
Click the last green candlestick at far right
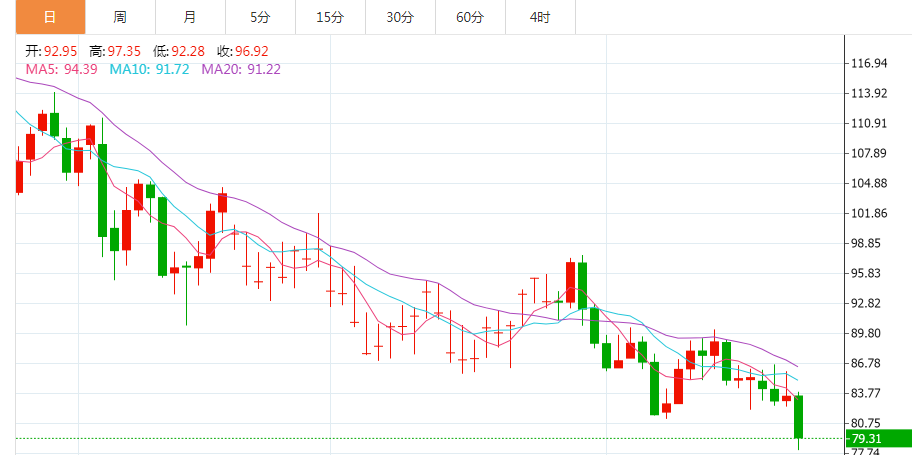click(x=799, y=416)
